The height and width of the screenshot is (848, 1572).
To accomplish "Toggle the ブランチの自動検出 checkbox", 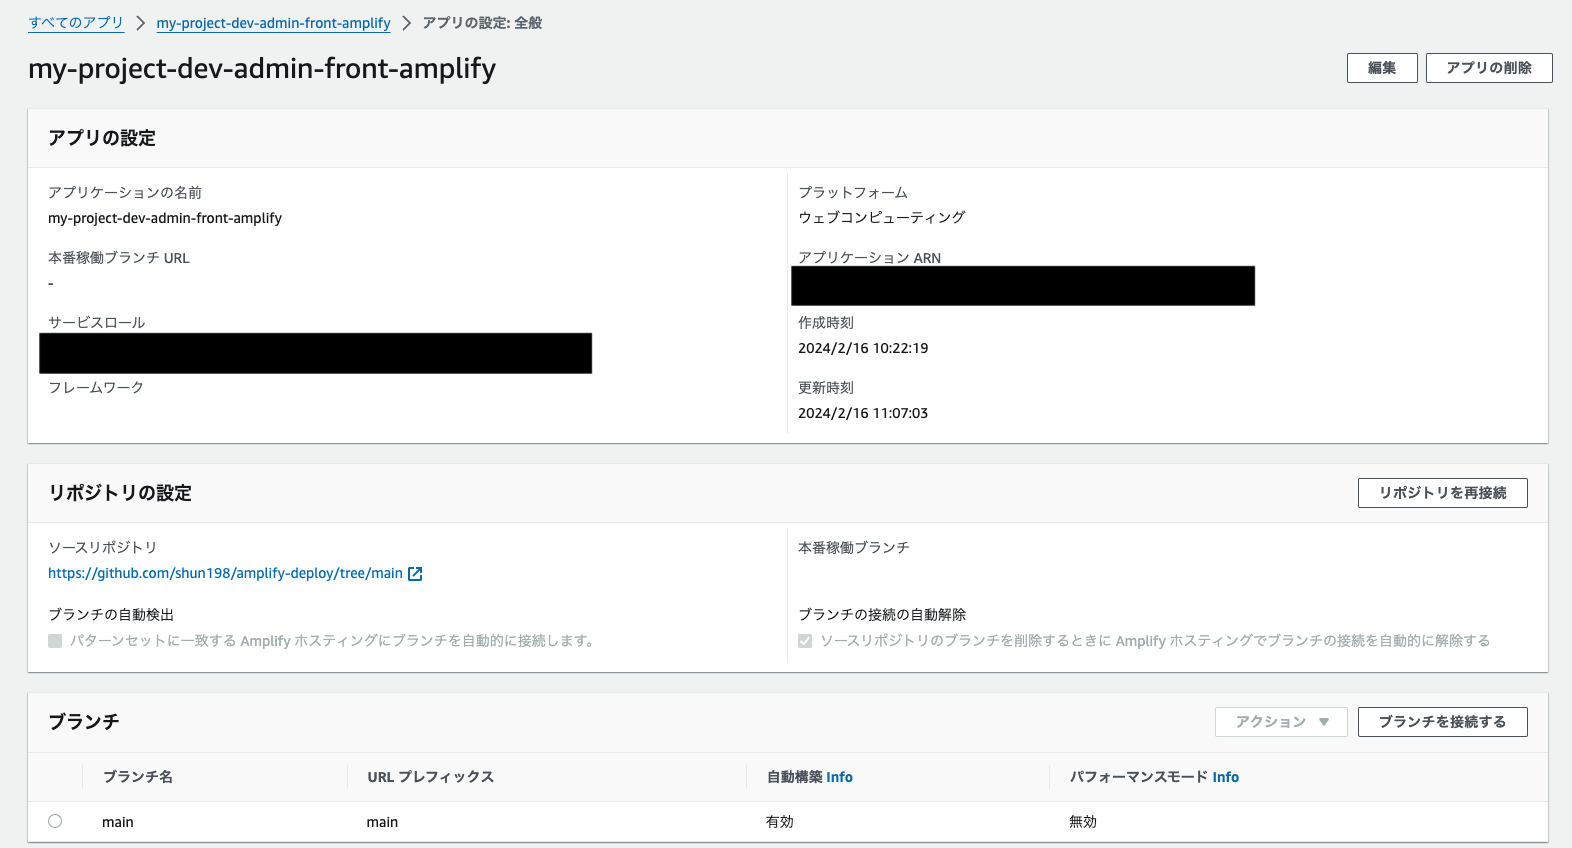I will coord(55,641).
